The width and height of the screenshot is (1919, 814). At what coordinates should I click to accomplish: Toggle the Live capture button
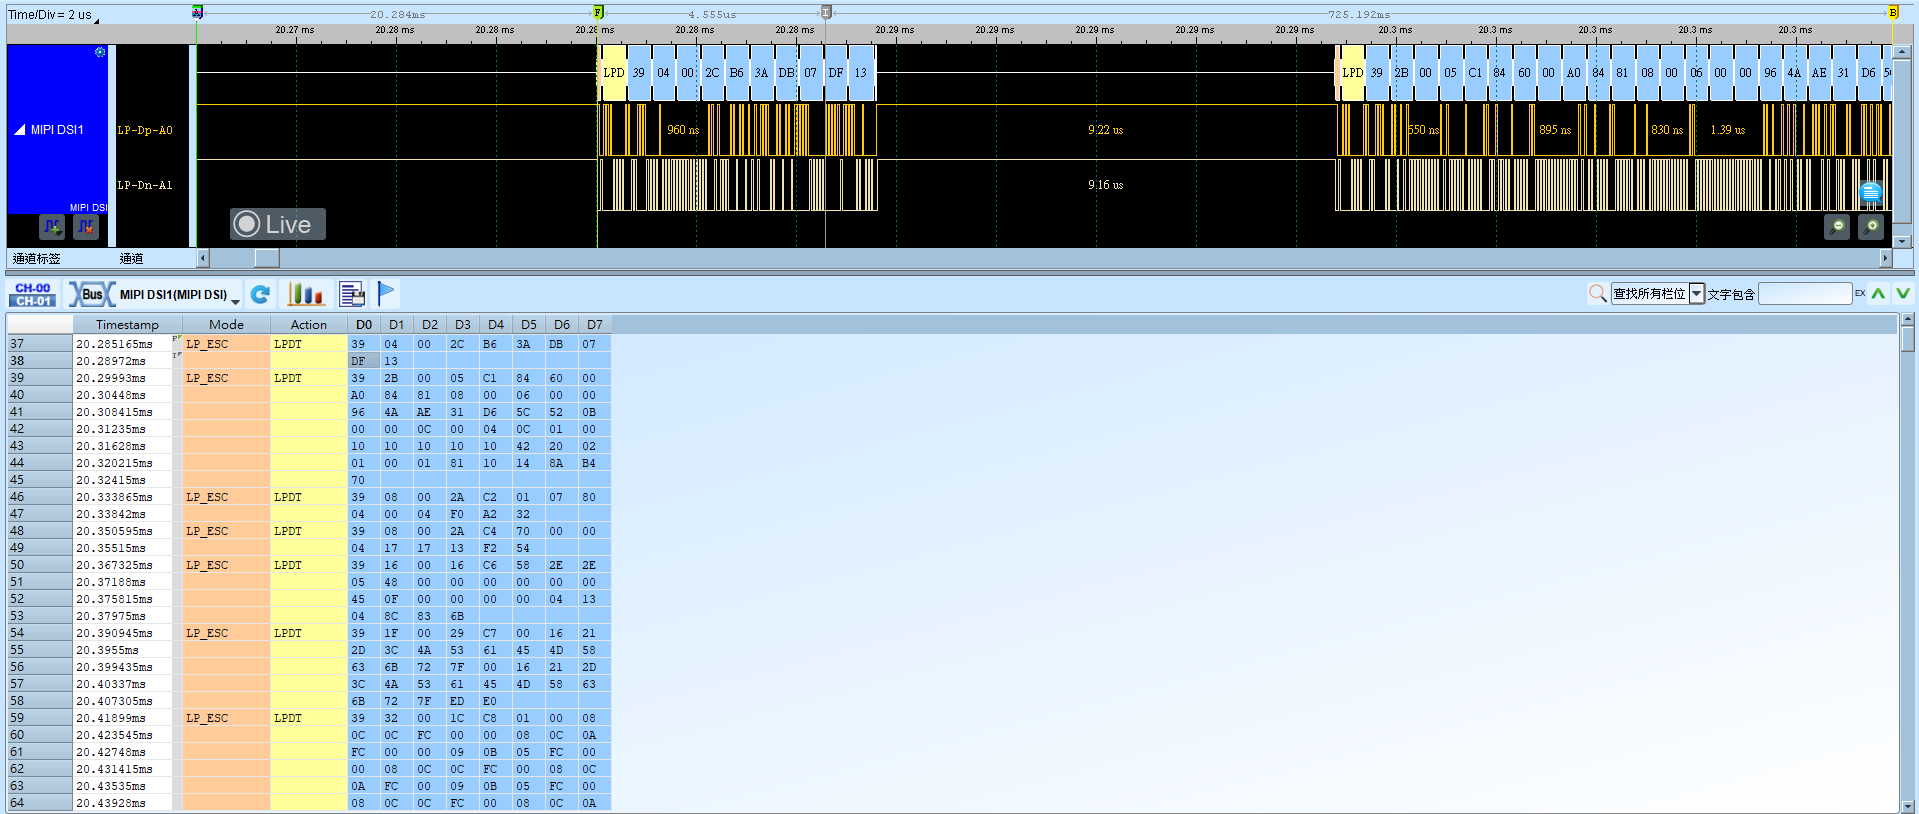click(x=278, y=224)
